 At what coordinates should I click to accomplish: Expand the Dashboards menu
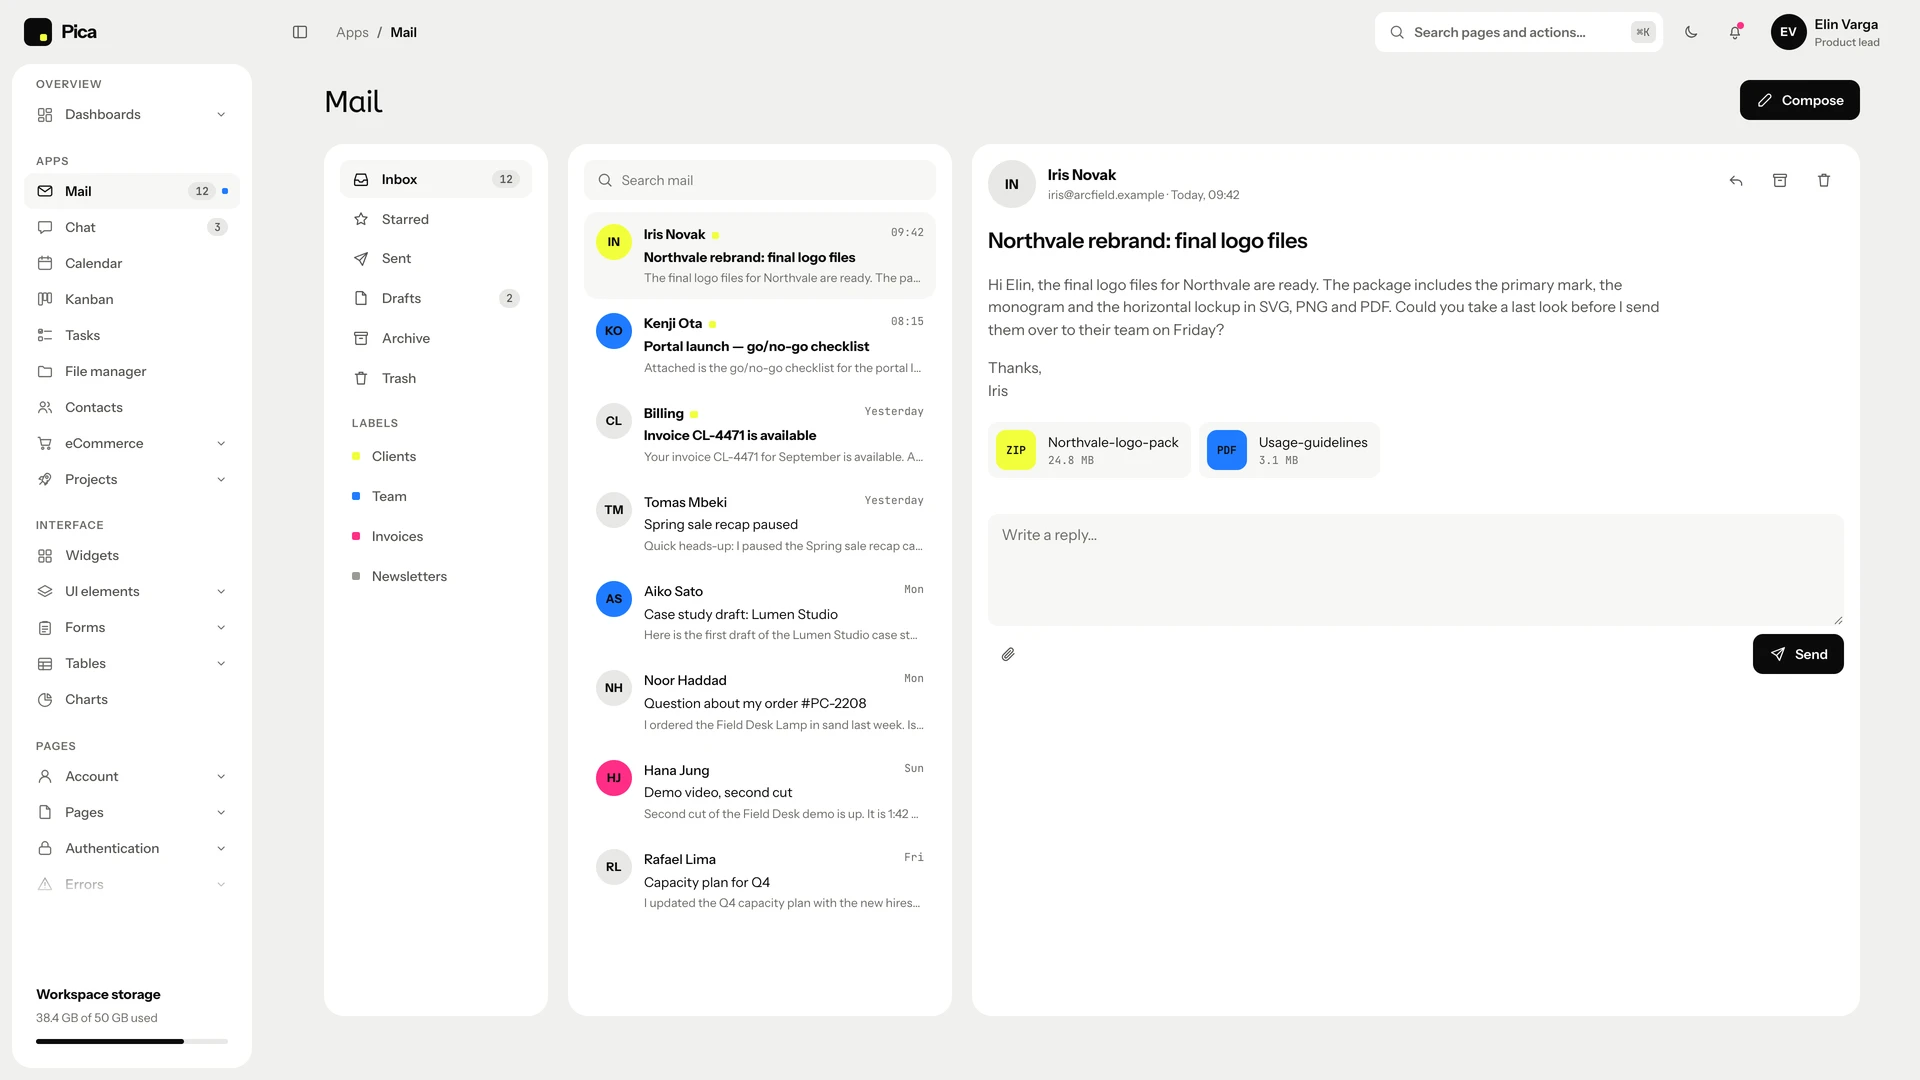click(132, 114)
